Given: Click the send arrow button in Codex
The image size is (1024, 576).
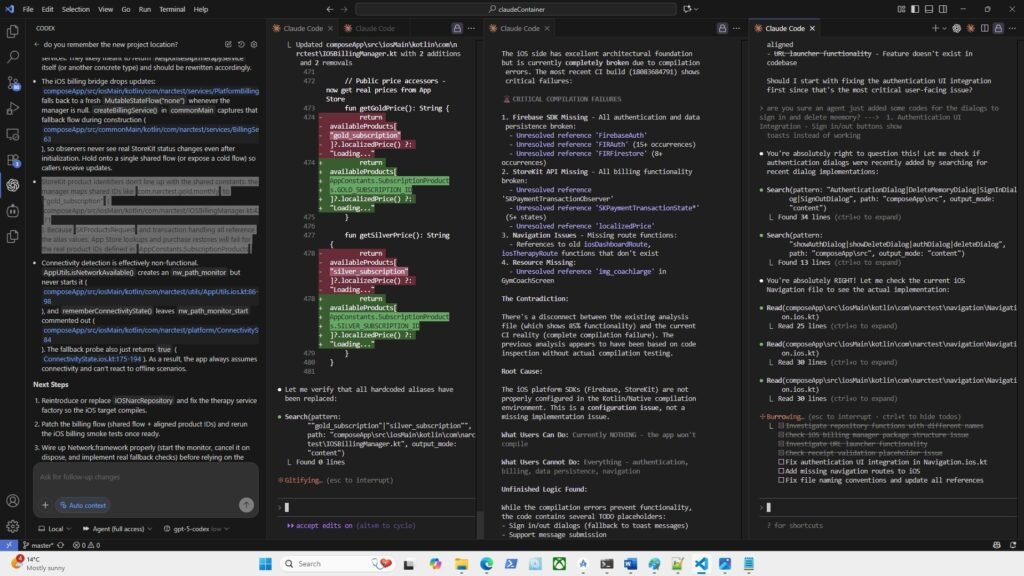Looking at the screenshot, I should [246, 505].
